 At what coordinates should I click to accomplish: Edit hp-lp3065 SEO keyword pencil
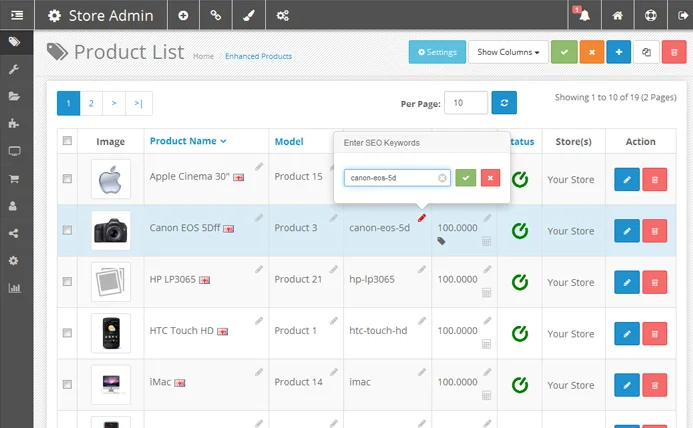422,269
